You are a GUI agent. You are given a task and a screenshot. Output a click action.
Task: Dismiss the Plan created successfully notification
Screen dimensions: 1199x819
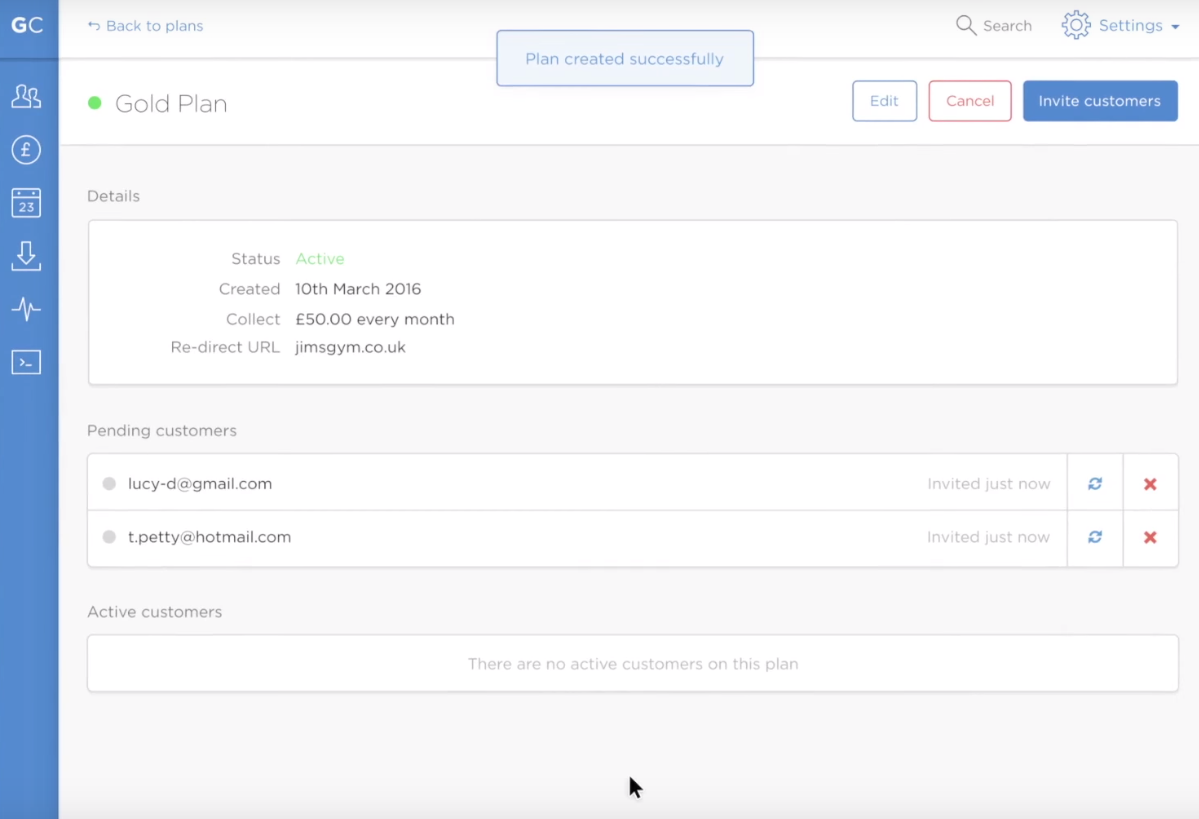point(625,59)
